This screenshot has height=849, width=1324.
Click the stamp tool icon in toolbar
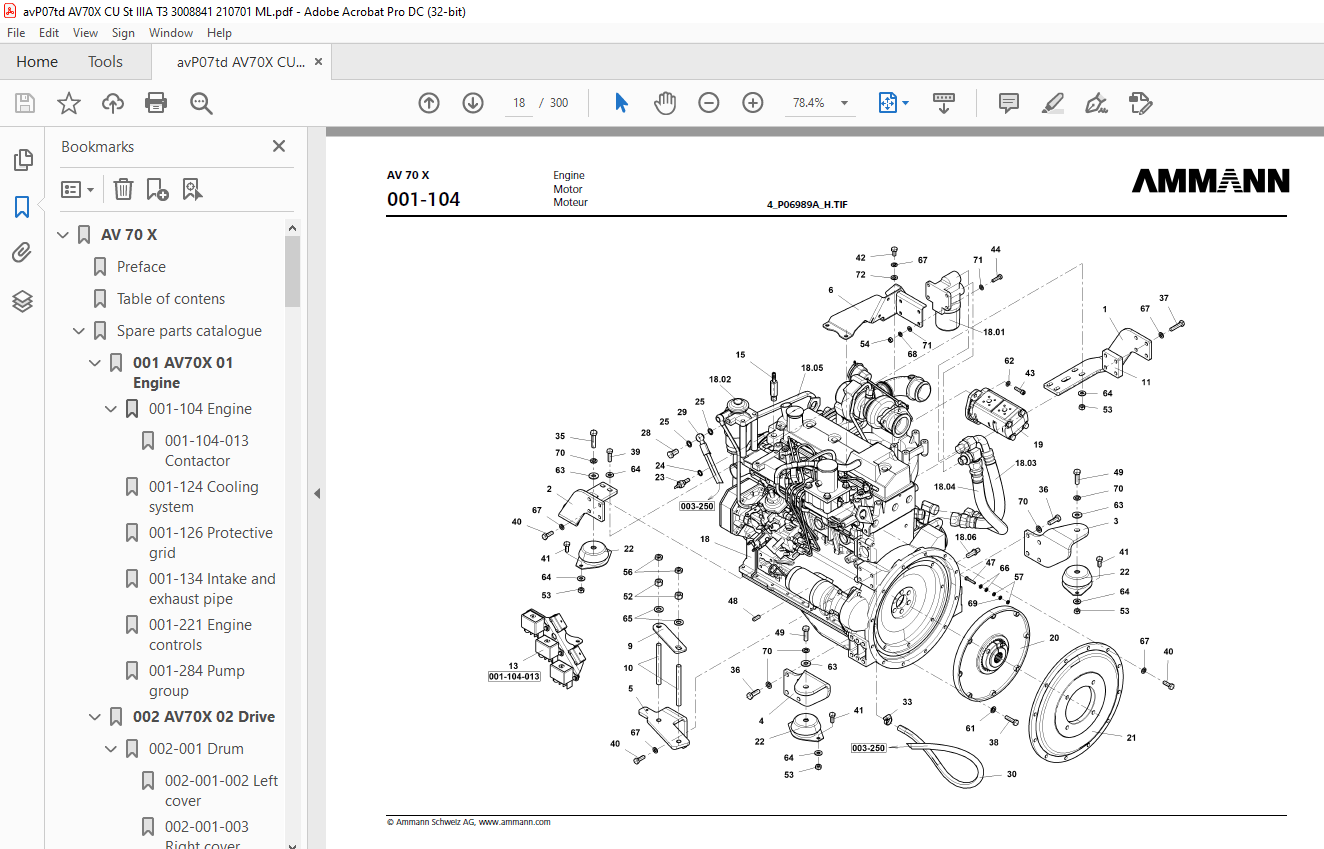tap(1141, 103)
